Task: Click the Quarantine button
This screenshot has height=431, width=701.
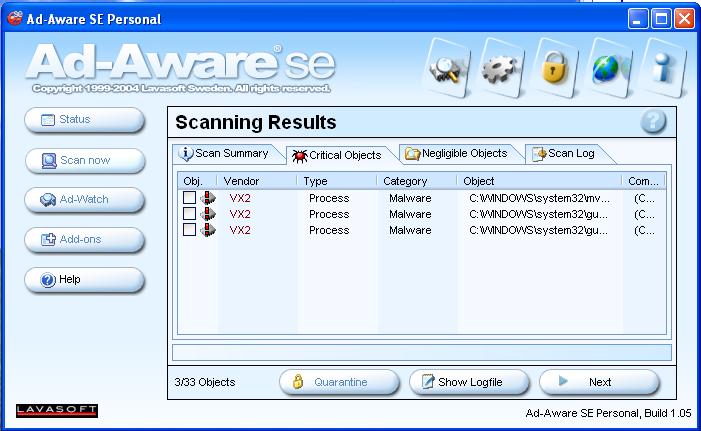Action: click(339, 382)
